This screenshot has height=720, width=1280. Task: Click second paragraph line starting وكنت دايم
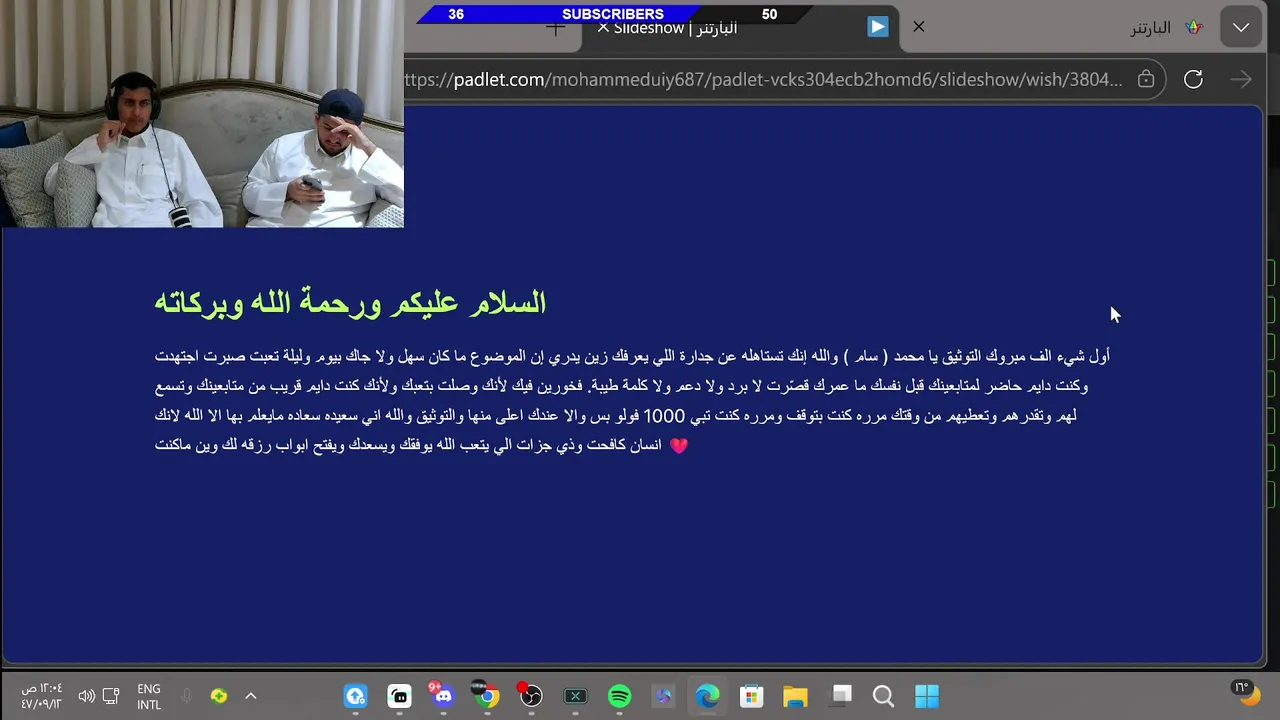[x=621, y=385]
